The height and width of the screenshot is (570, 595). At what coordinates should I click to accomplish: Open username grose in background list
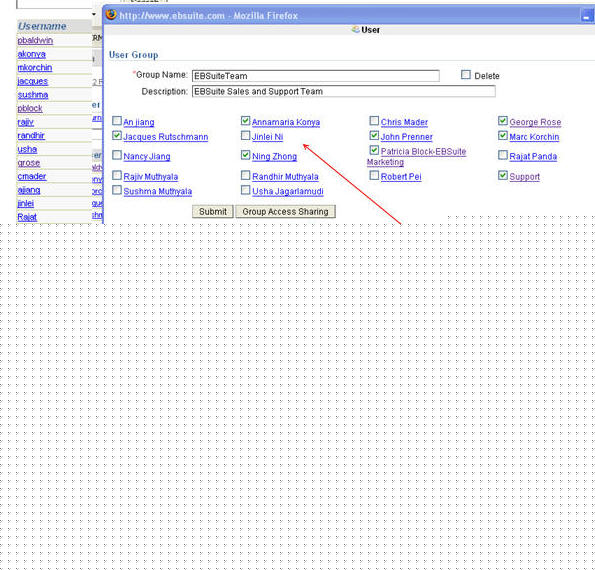pos(29,163)
